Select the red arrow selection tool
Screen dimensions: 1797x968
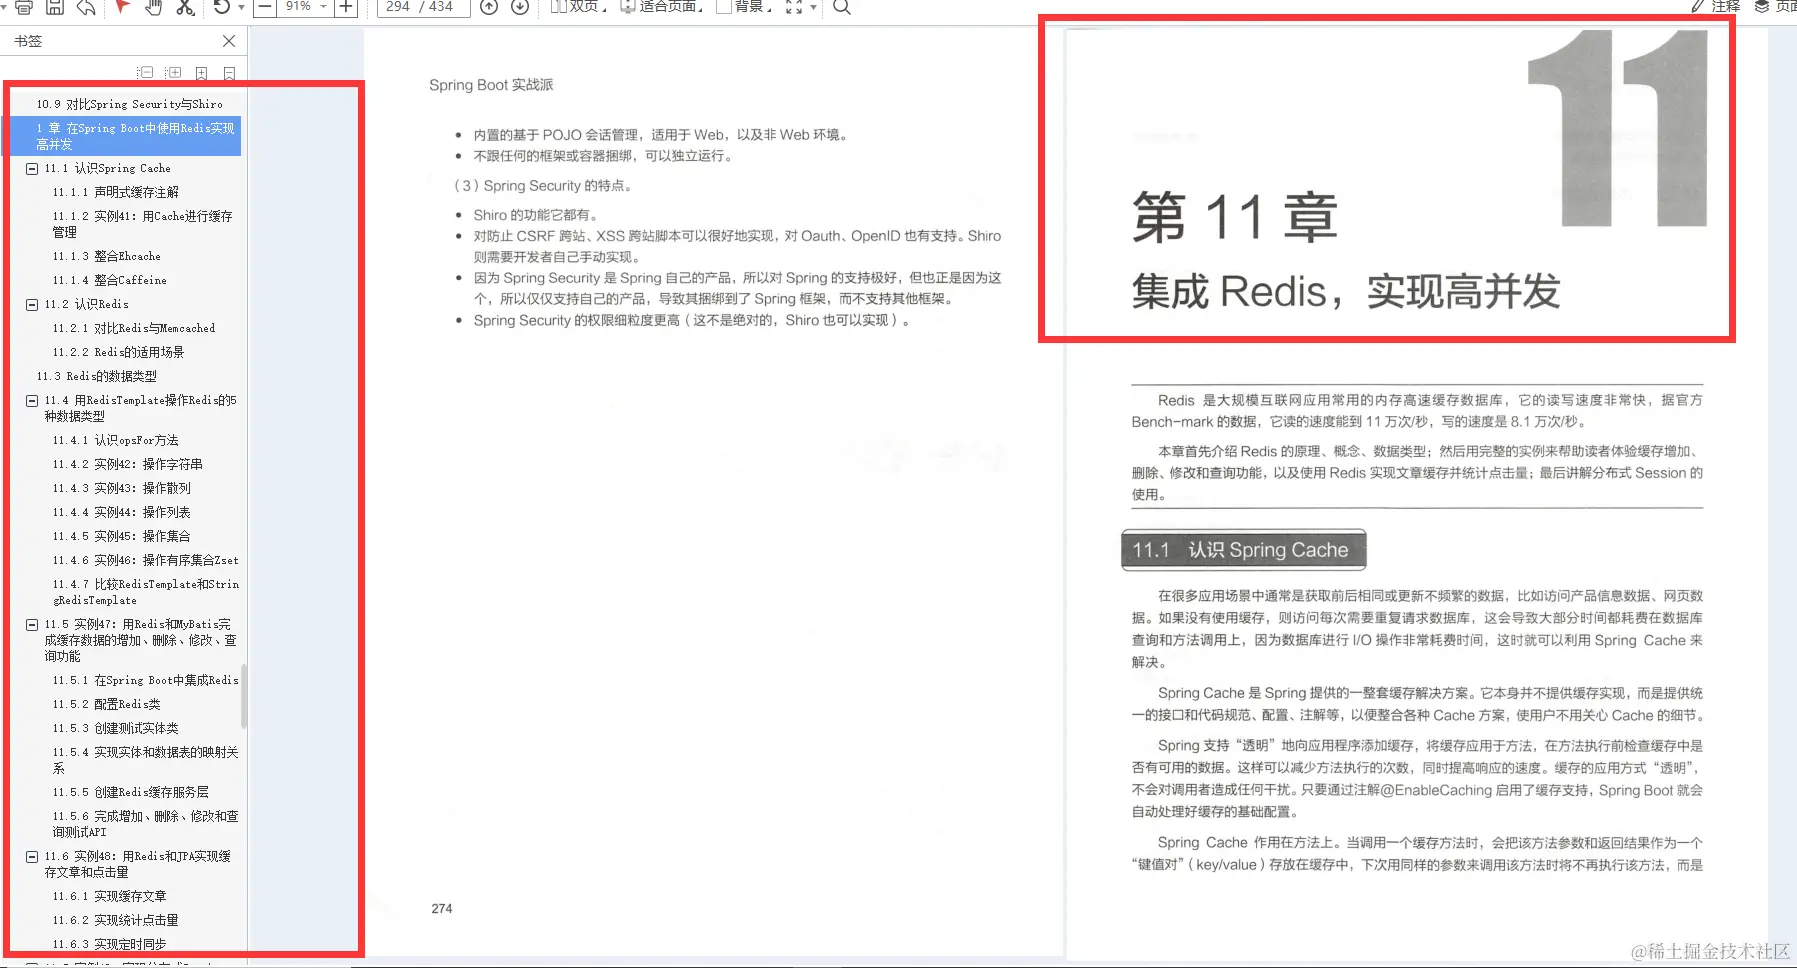tap(122, 7)
